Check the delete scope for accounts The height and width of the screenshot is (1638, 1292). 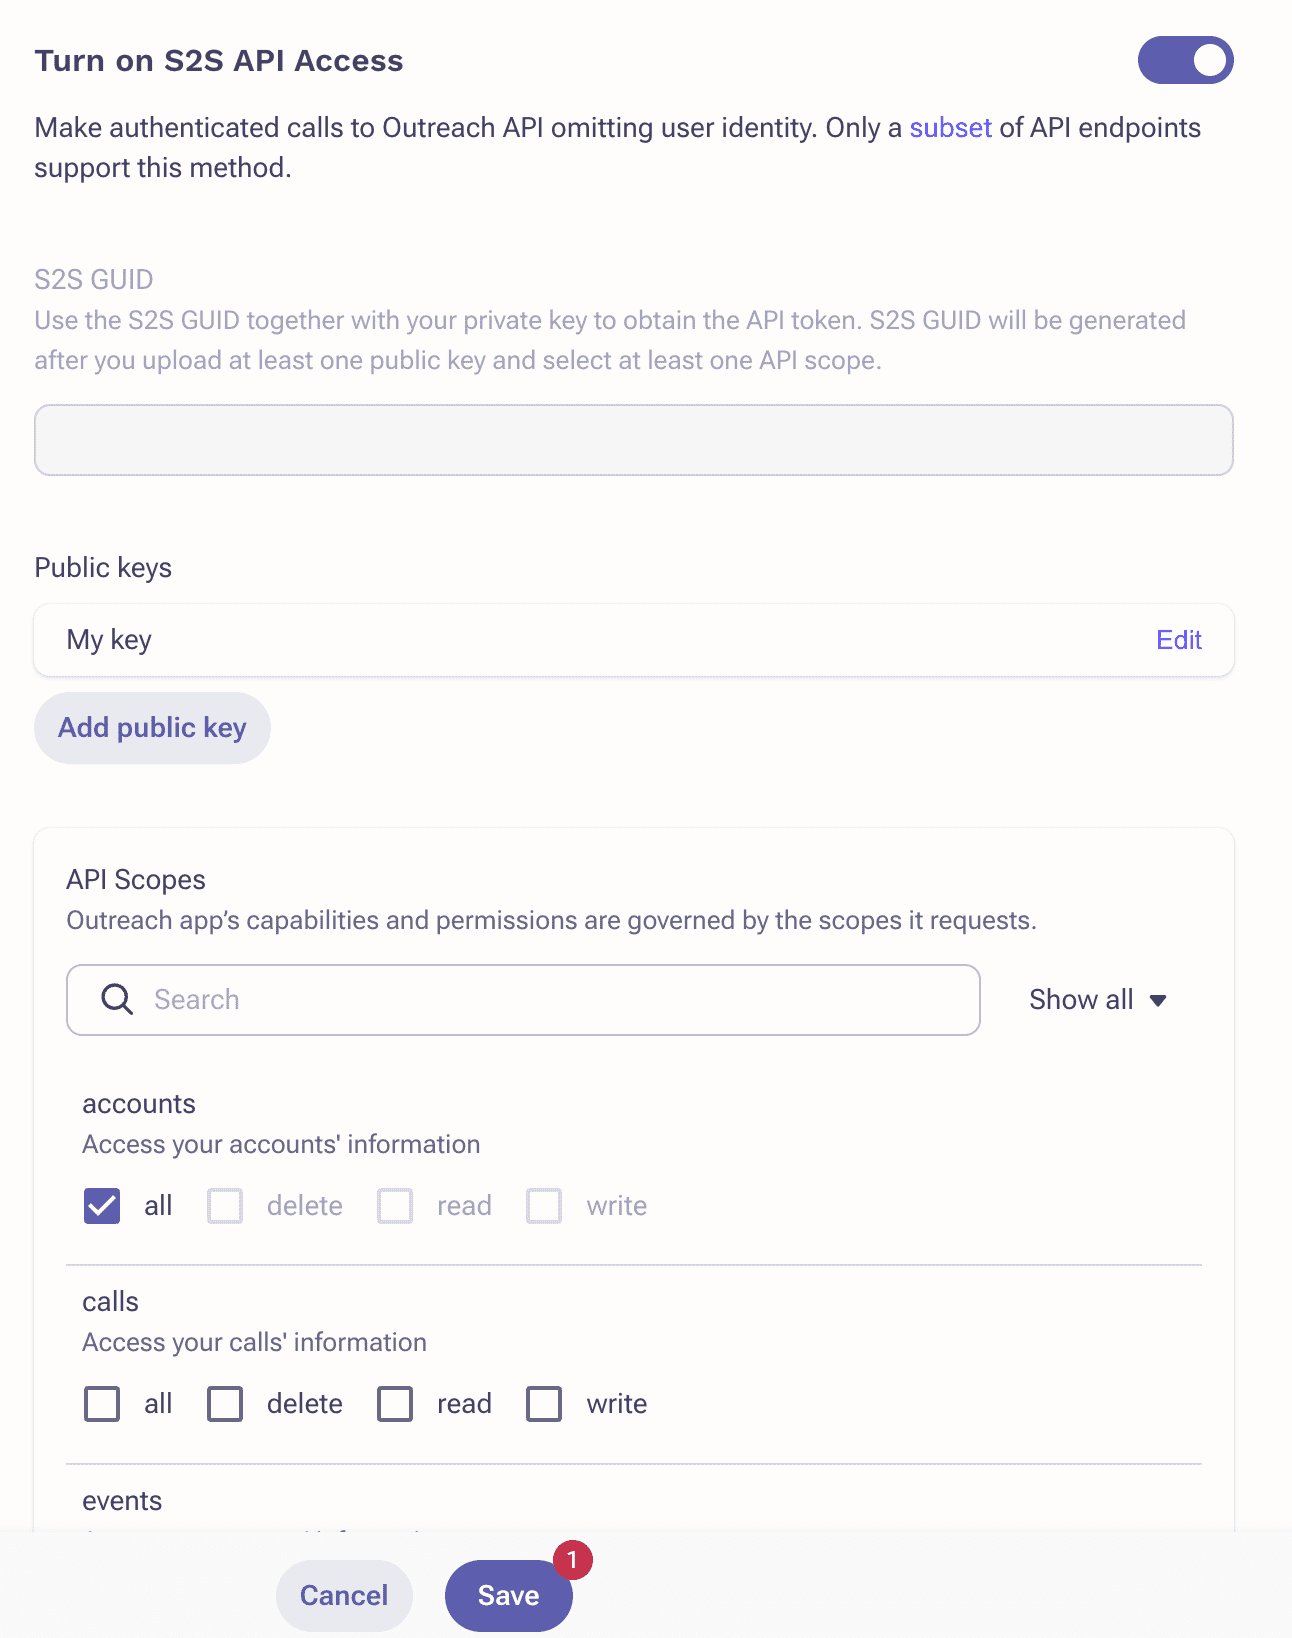click(x=225, y=1205)
